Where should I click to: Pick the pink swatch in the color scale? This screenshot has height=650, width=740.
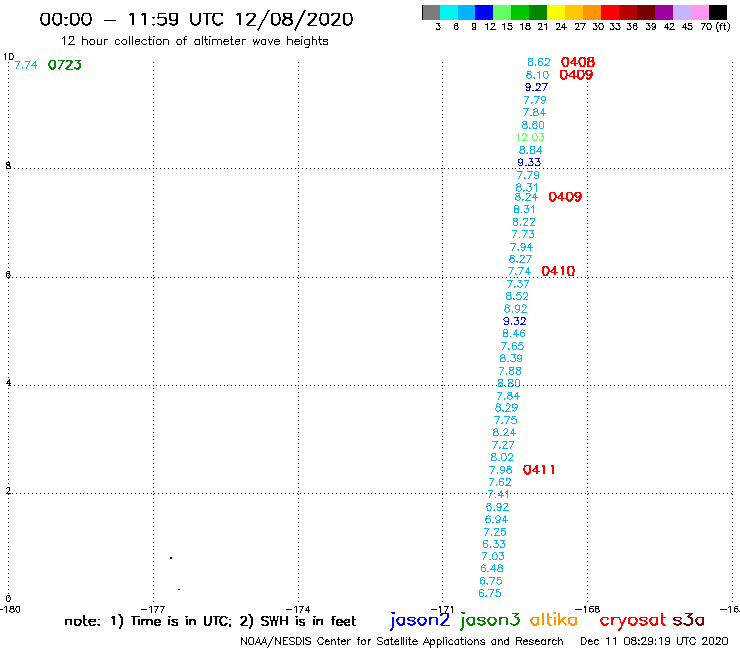[699, 12]
